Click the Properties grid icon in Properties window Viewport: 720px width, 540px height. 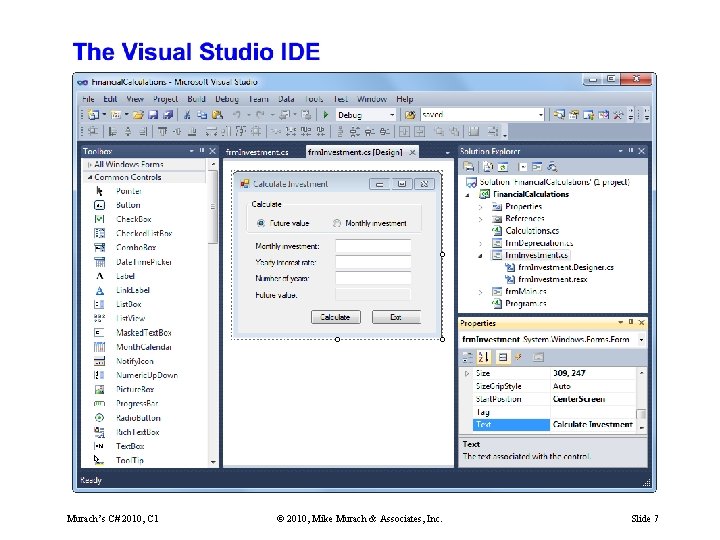[503, 357]
